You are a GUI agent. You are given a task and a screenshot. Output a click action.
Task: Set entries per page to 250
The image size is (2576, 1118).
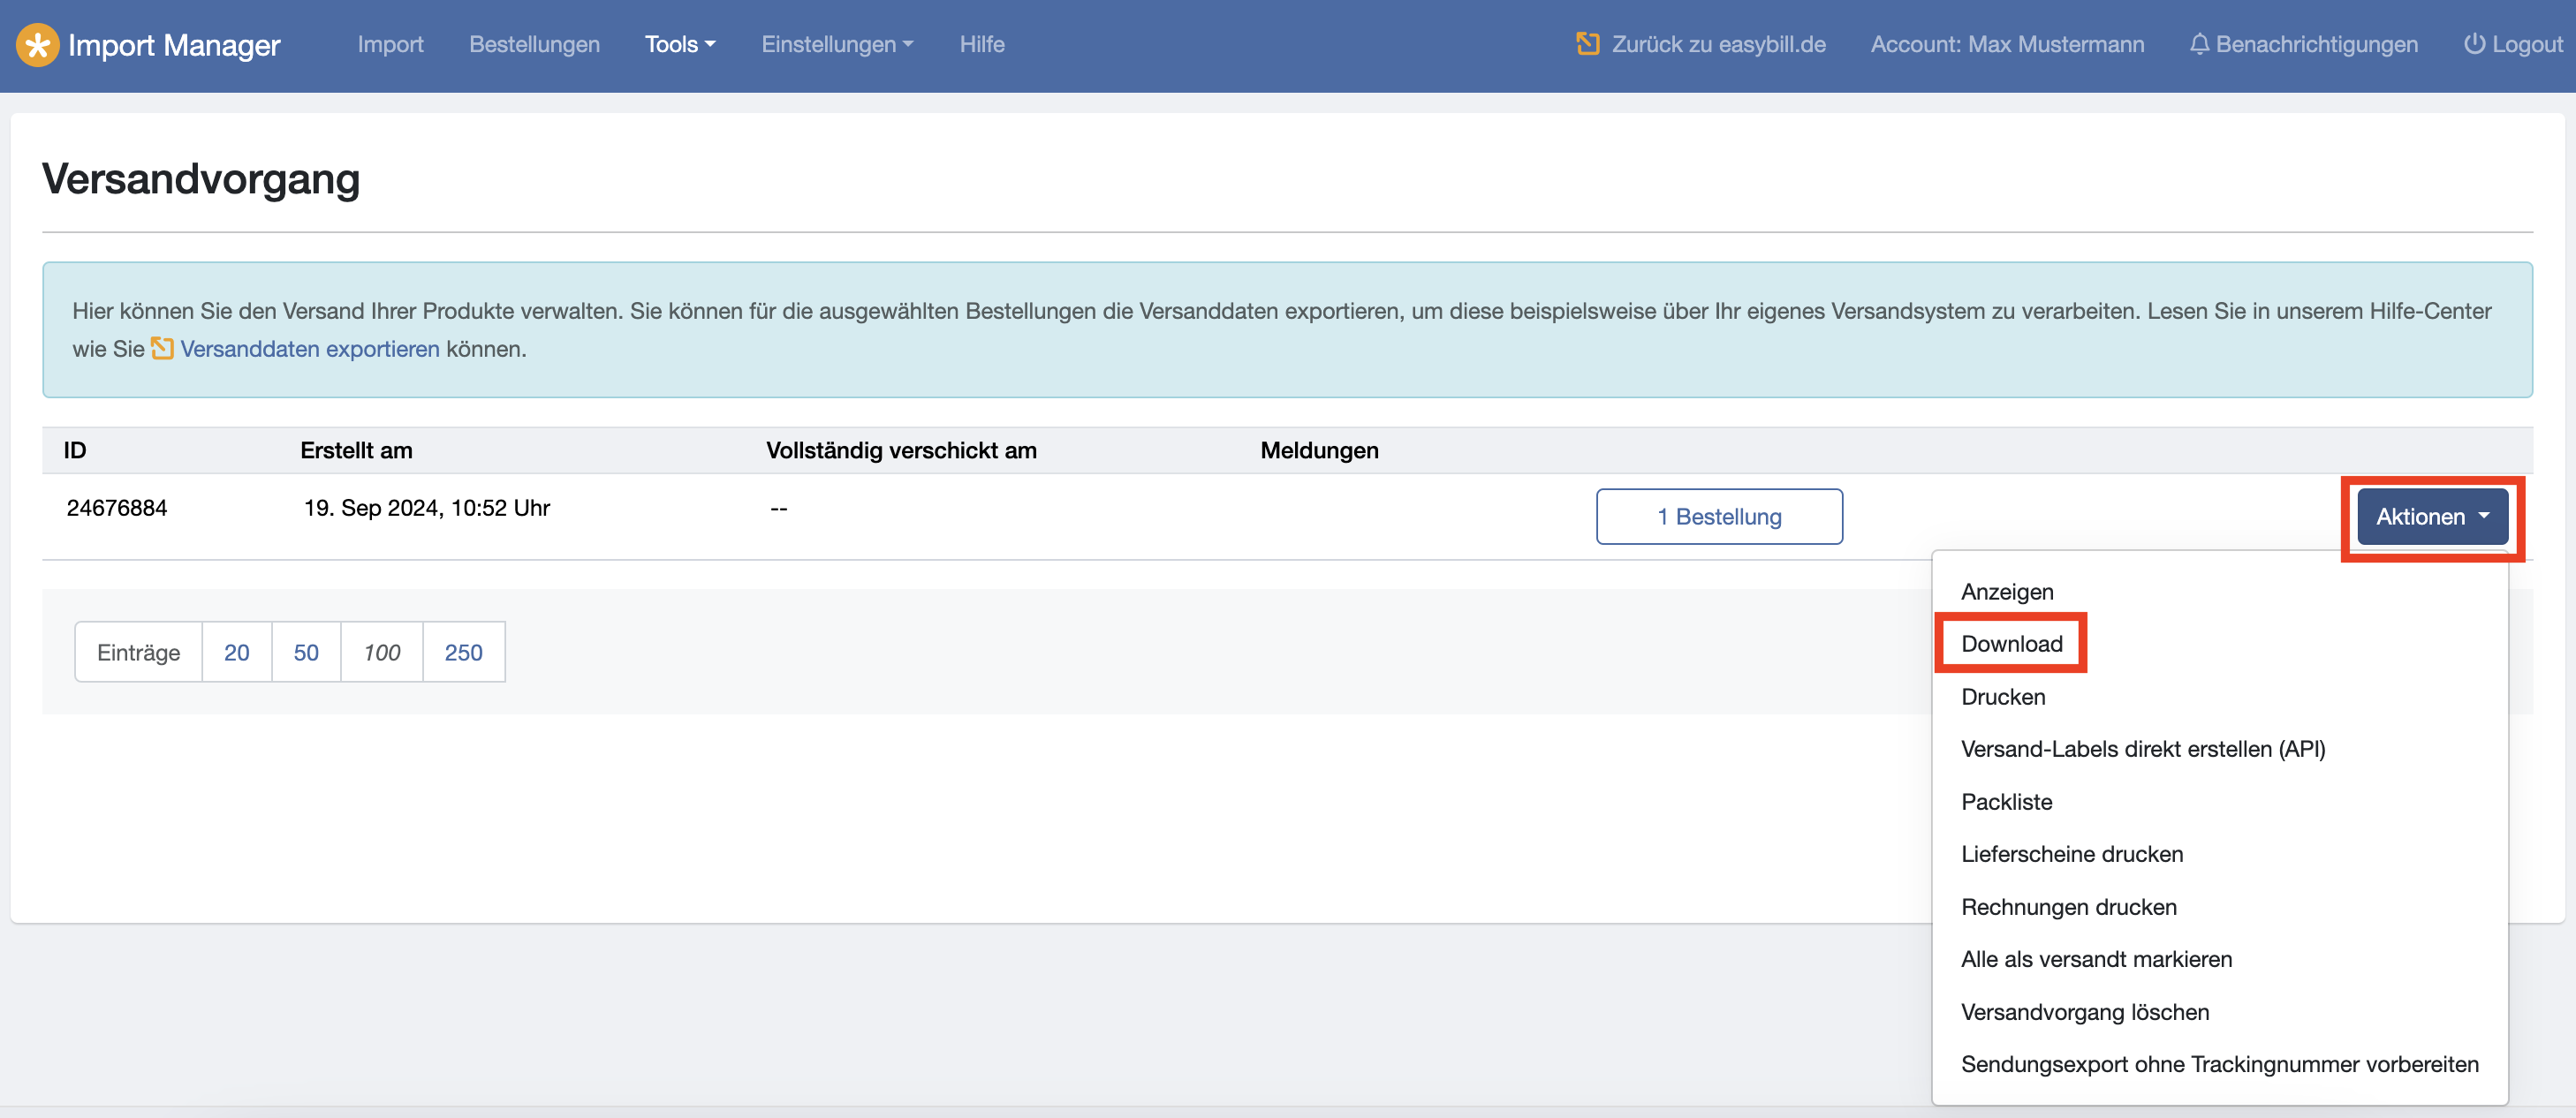tap(463, 652)
